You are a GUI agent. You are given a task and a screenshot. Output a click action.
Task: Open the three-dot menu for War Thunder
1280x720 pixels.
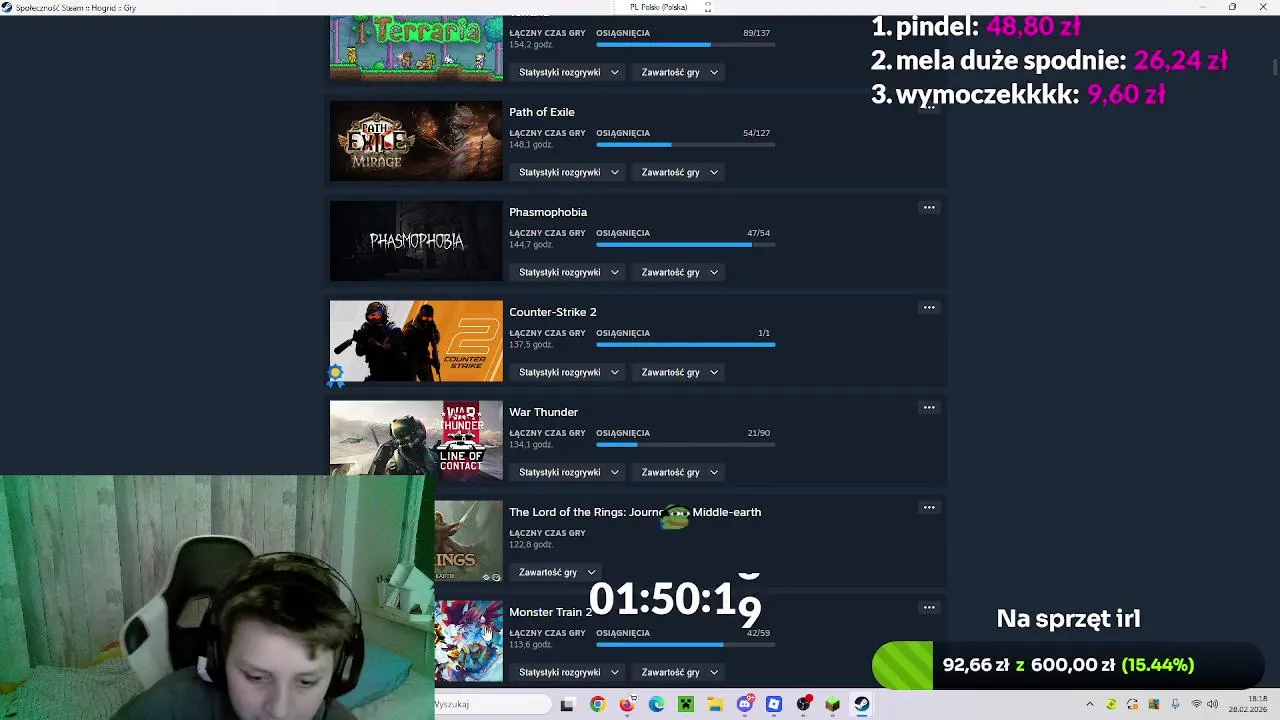929,408
